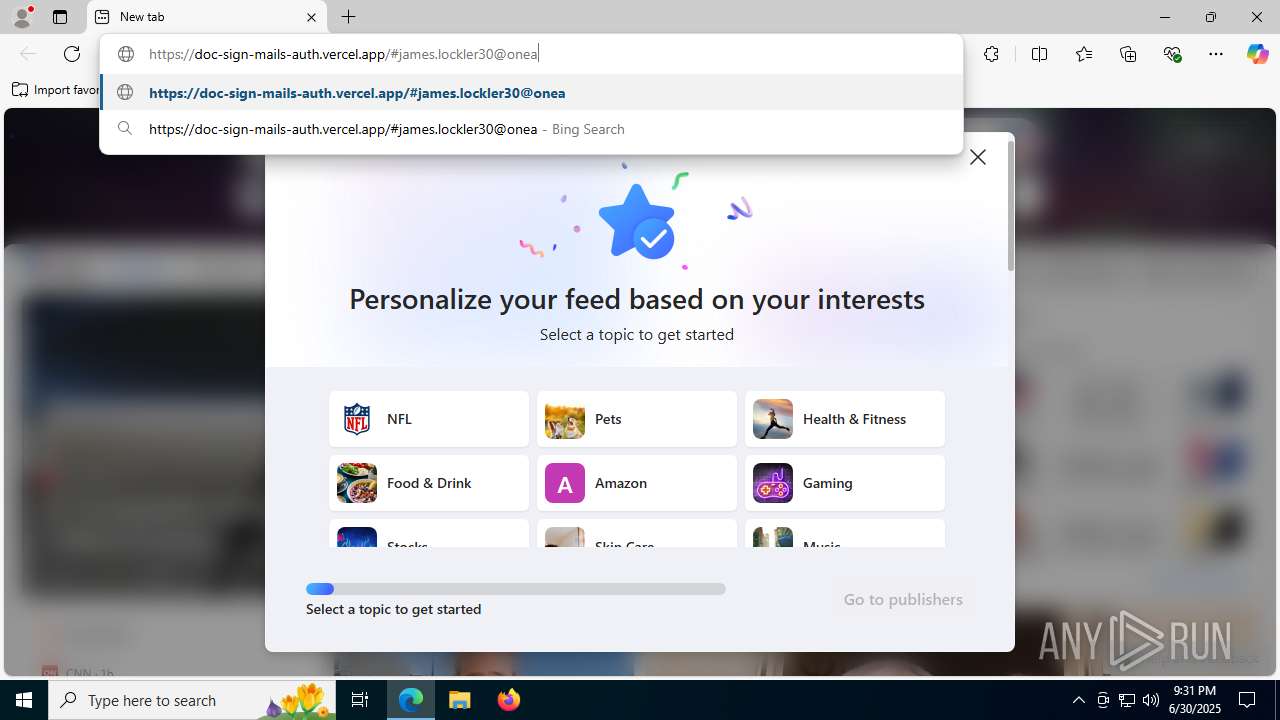1280x720 pixels.
Task: Toggle split screen view icon
Action: (x=1039, y=54)
